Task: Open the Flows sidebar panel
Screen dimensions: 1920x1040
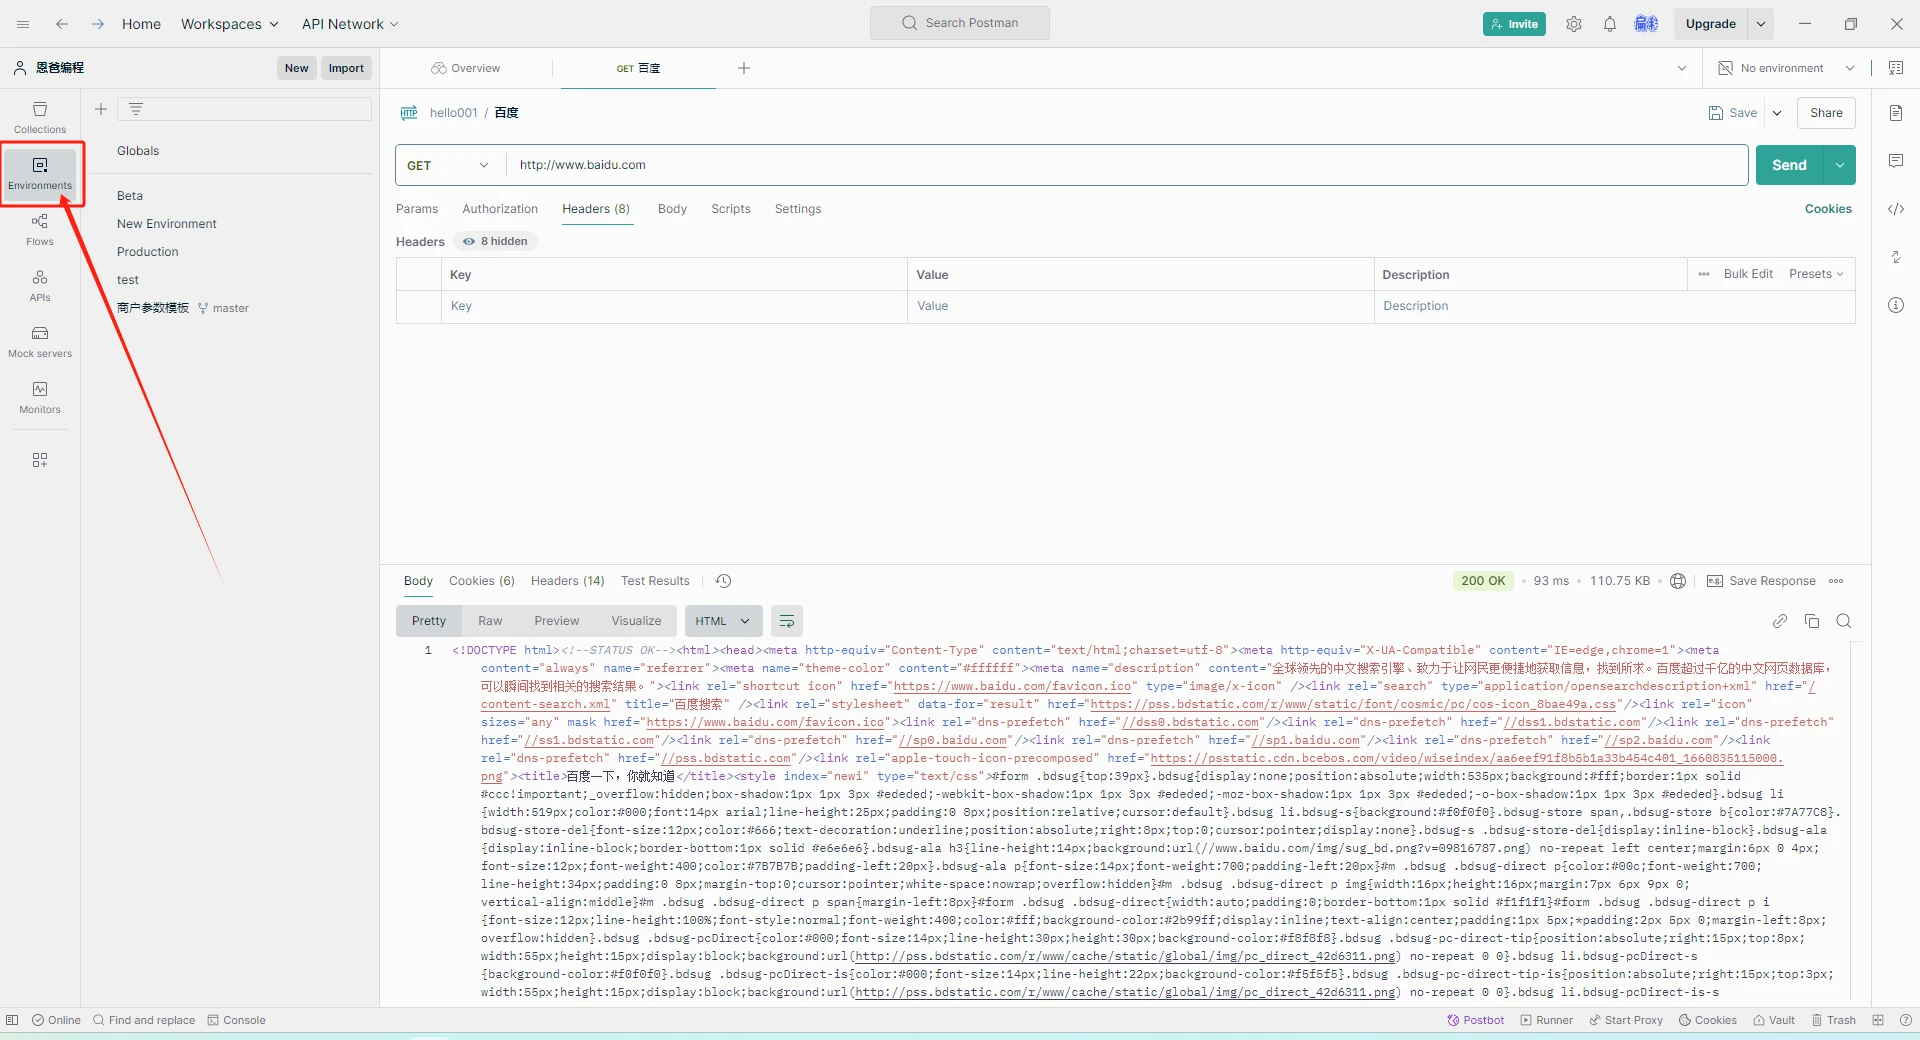Action: [x=40, y=229]
